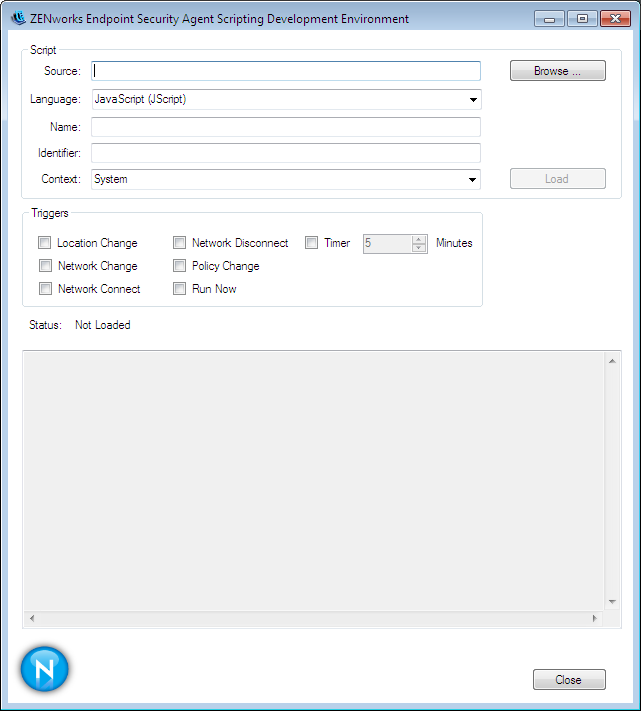Check the Network Change trigger
641x711 pixels.
coord(45,265)
